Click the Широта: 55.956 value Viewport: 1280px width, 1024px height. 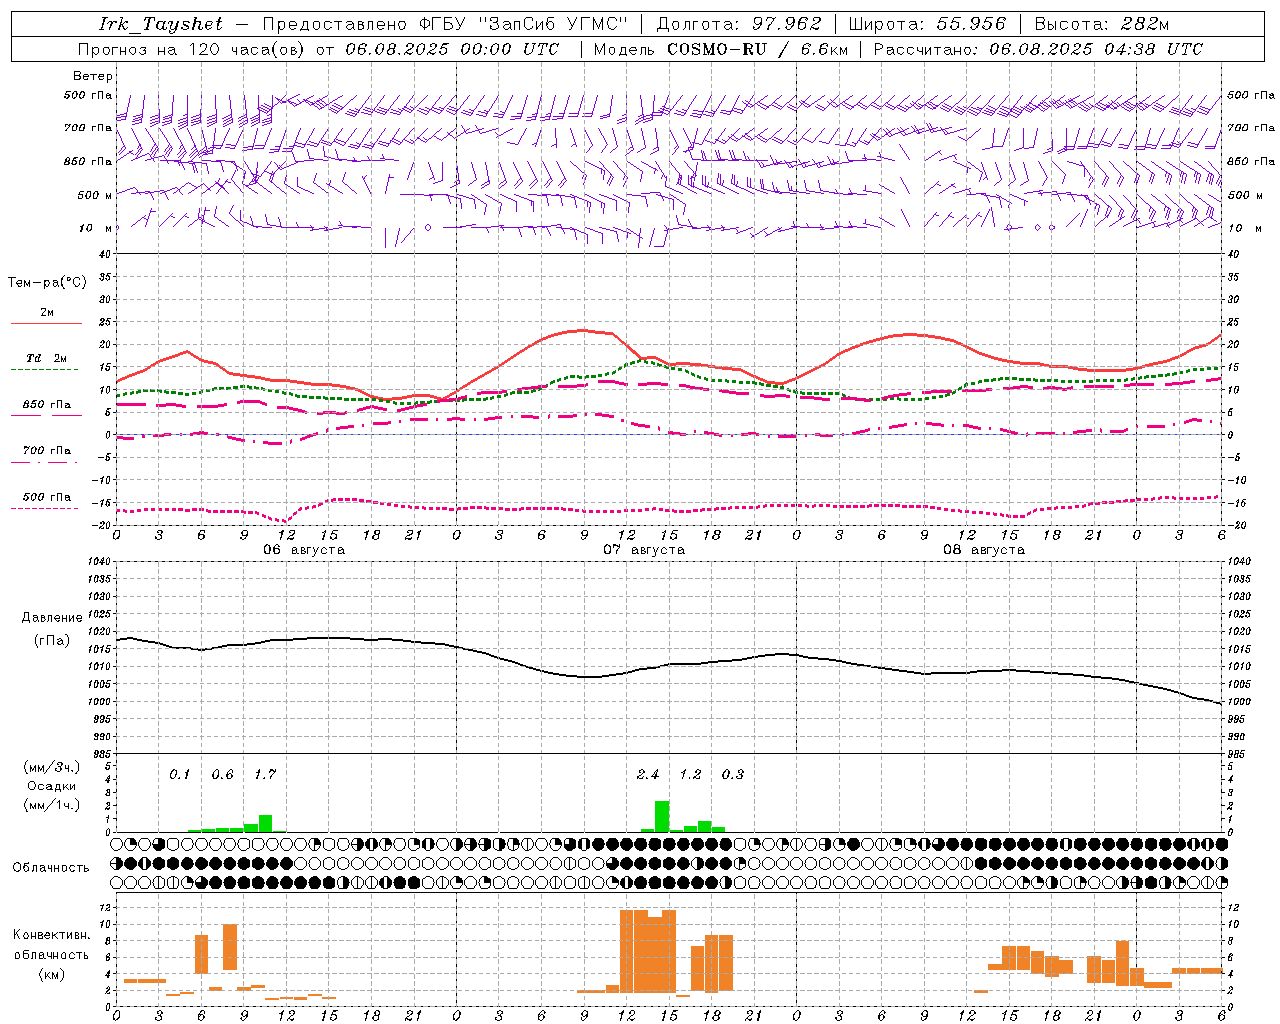(927, 24)
